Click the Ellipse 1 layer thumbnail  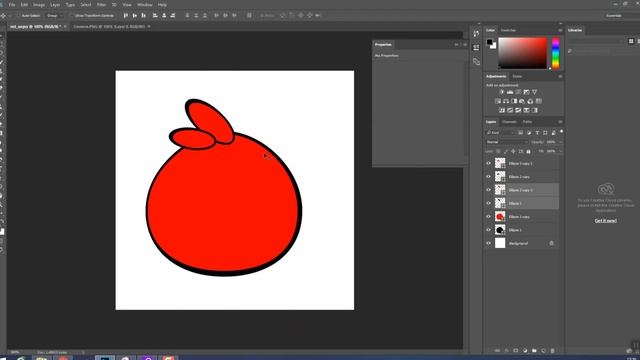(500, 230)
